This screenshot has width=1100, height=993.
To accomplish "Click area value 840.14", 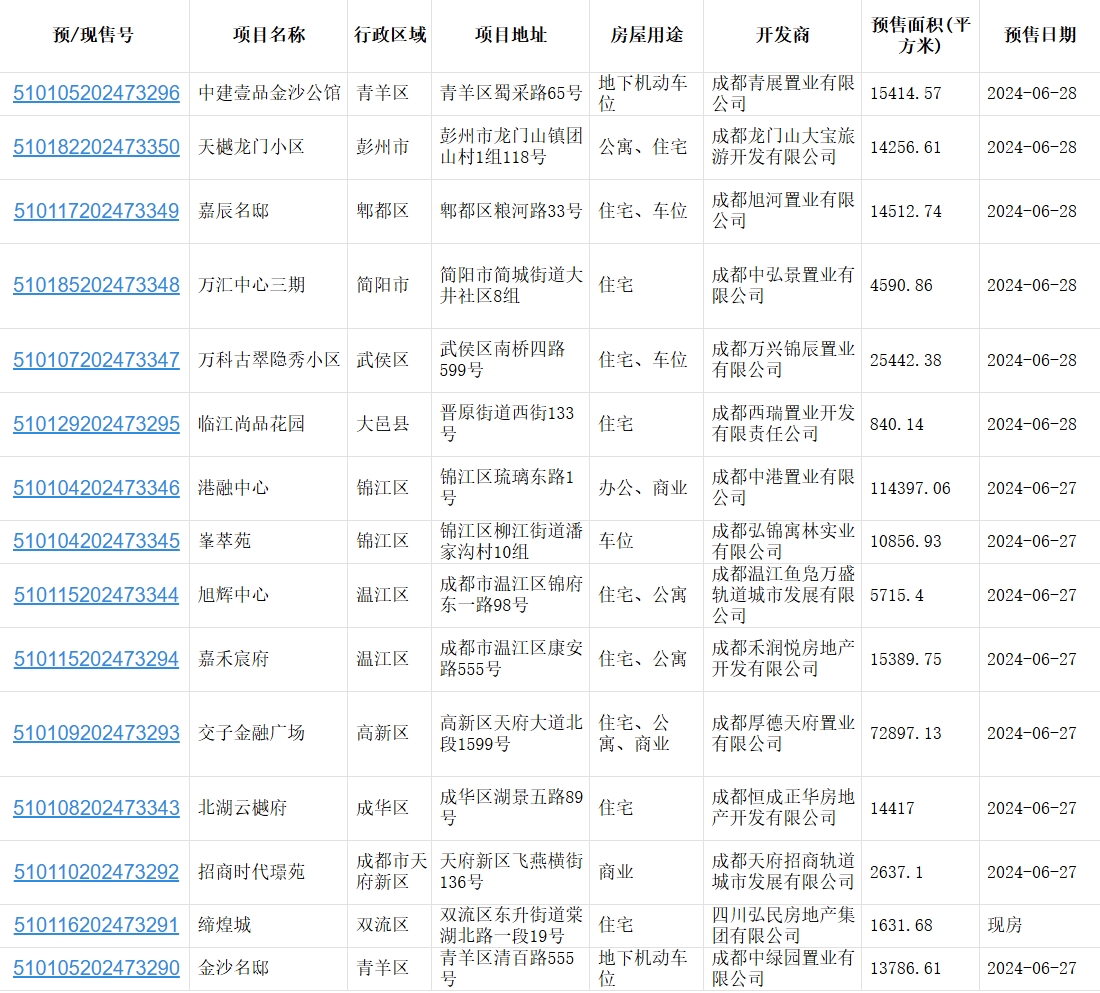I will click(x=897, y=425).
